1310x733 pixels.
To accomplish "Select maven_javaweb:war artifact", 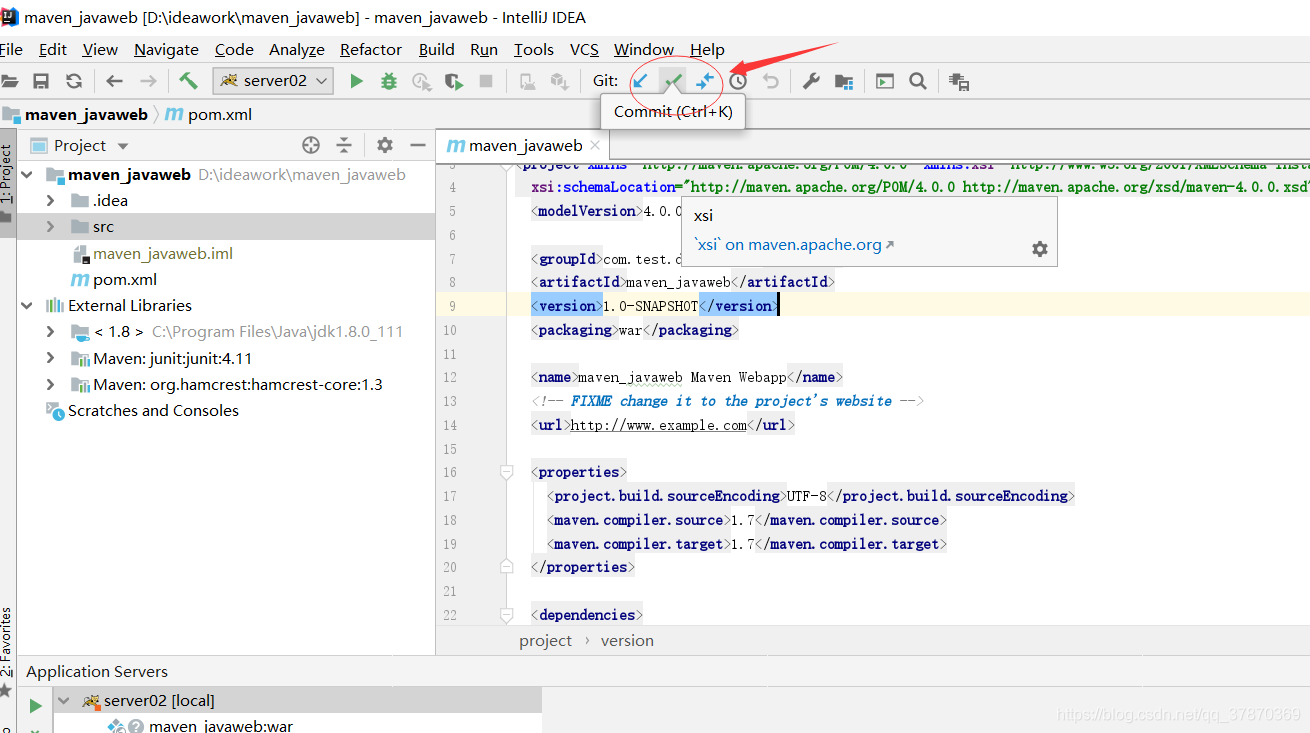I will coord(221,726).
